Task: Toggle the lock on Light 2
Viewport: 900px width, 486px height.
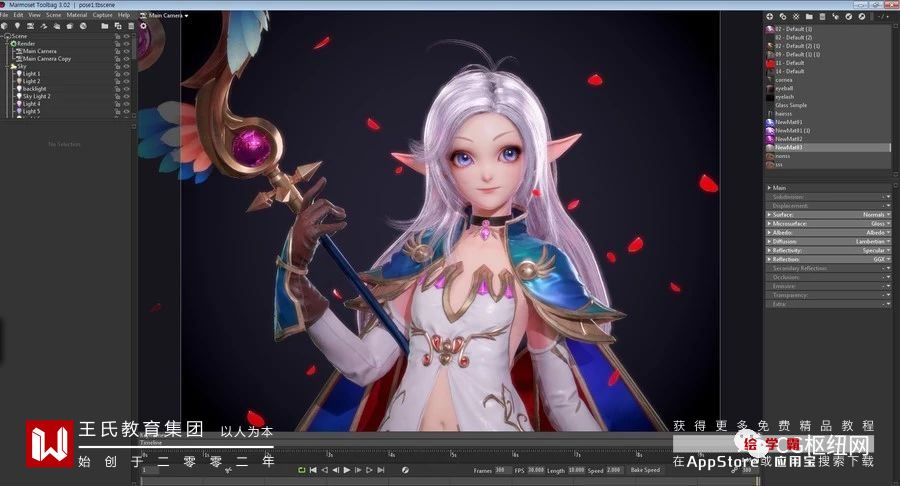Action: pos(118,81)
